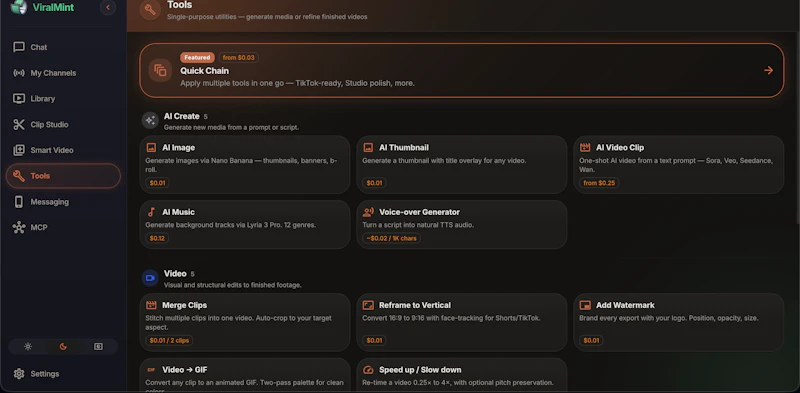Click the Library play-screen icon
Screen dimensions: 800x393
coord(19,99)
